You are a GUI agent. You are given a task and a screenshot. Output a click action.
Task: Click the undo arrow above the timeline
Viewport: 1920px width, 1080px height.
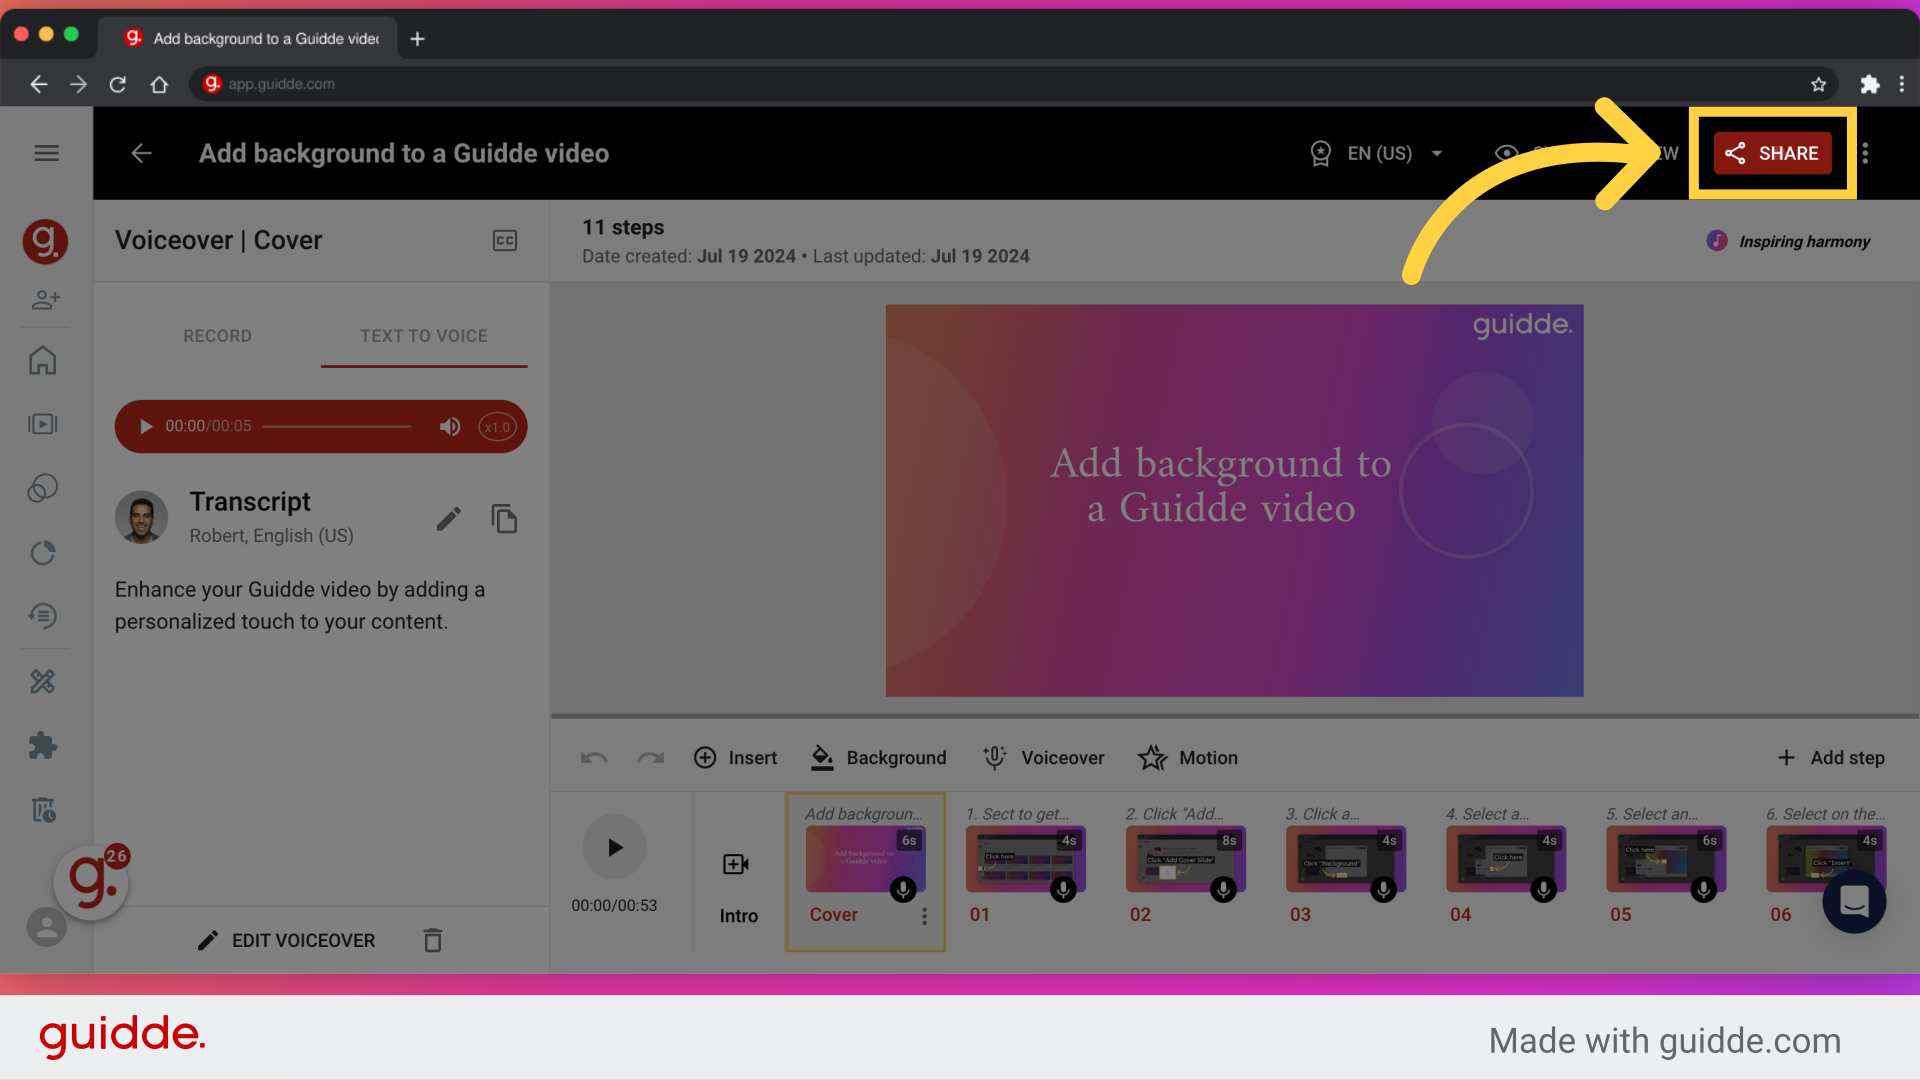click(594, 758)
